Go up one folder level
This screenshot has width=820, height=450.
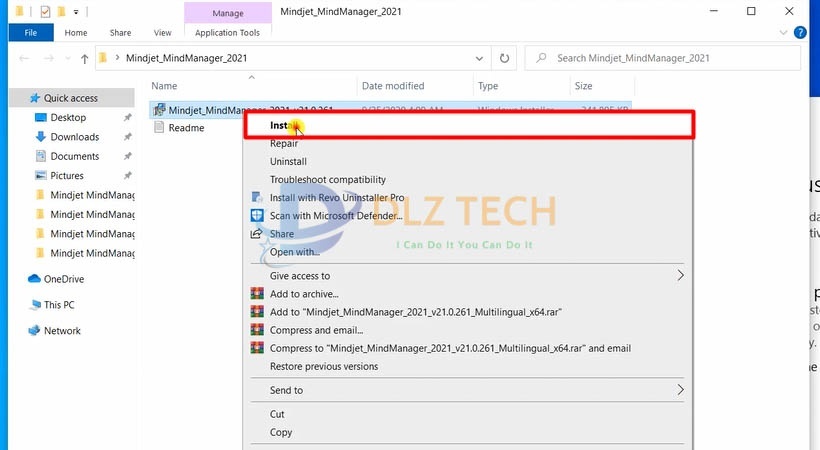pyautogui.click(x=84, y=59)
